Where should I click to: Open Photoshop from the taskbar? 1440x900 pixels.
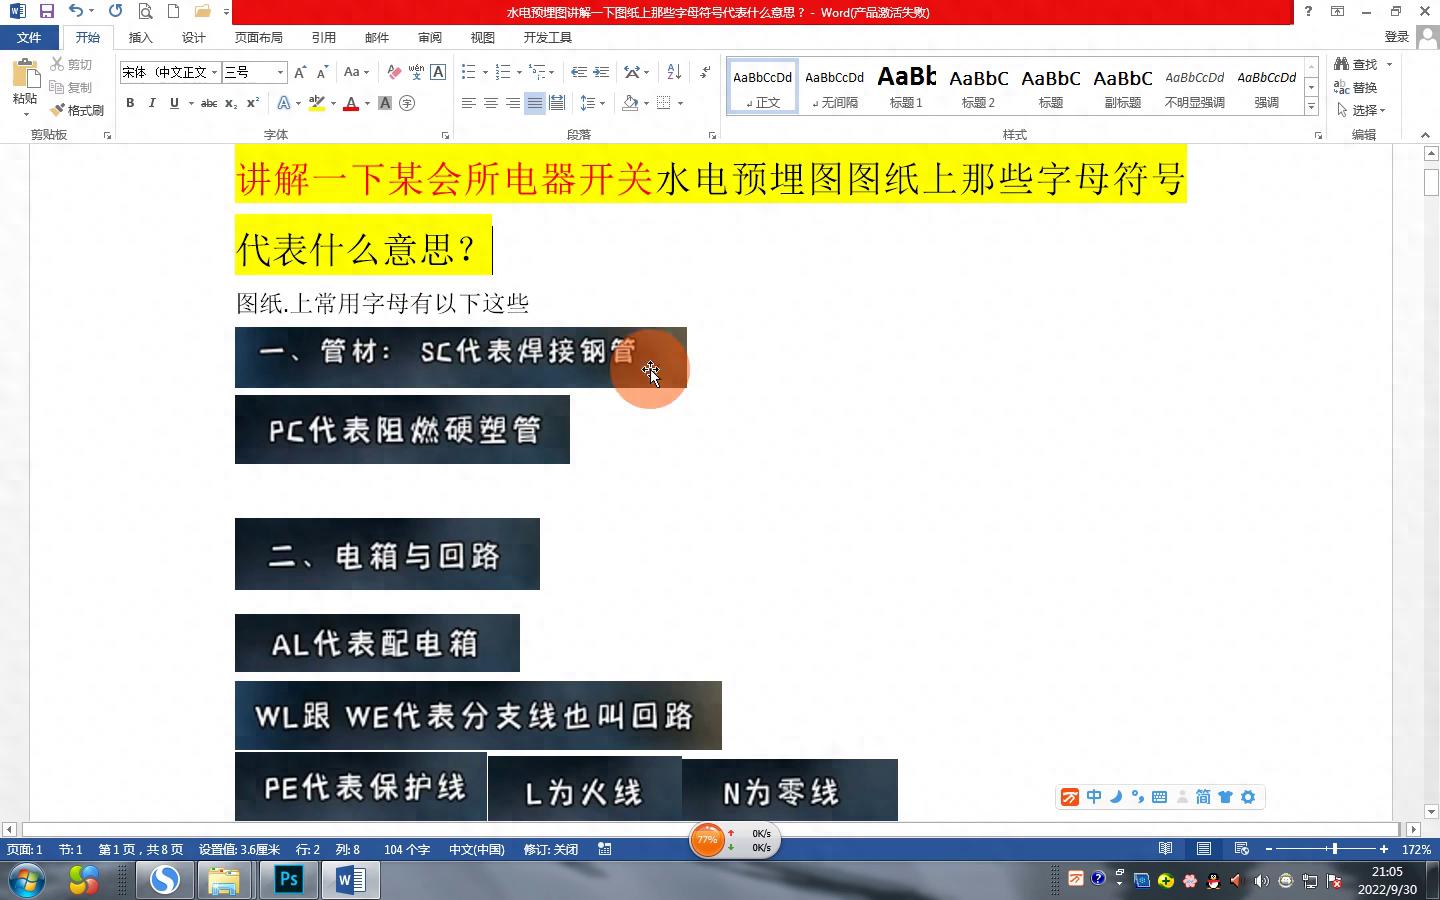tap(288, 880)
